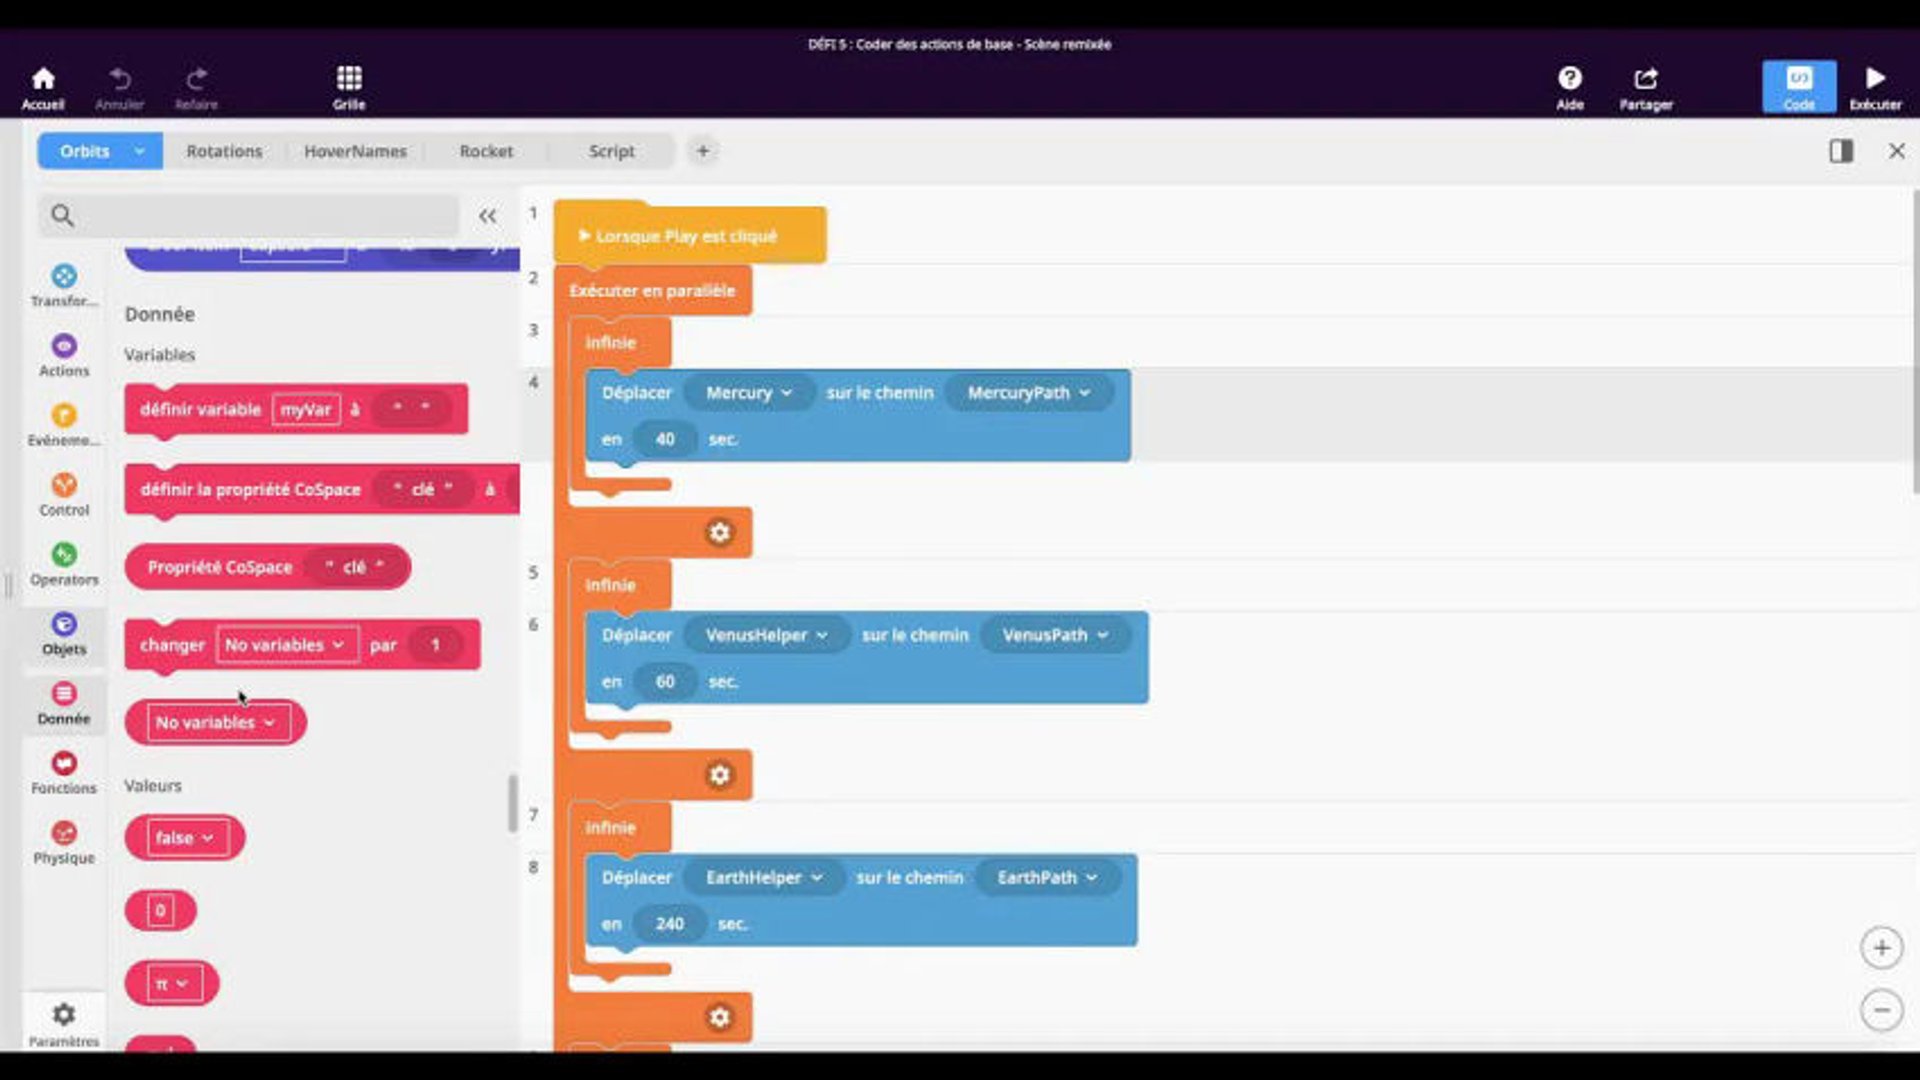The width and height of the screenshot is (1920, 1080).
Task: Close the code editor panel
Action: (1896, 151)
